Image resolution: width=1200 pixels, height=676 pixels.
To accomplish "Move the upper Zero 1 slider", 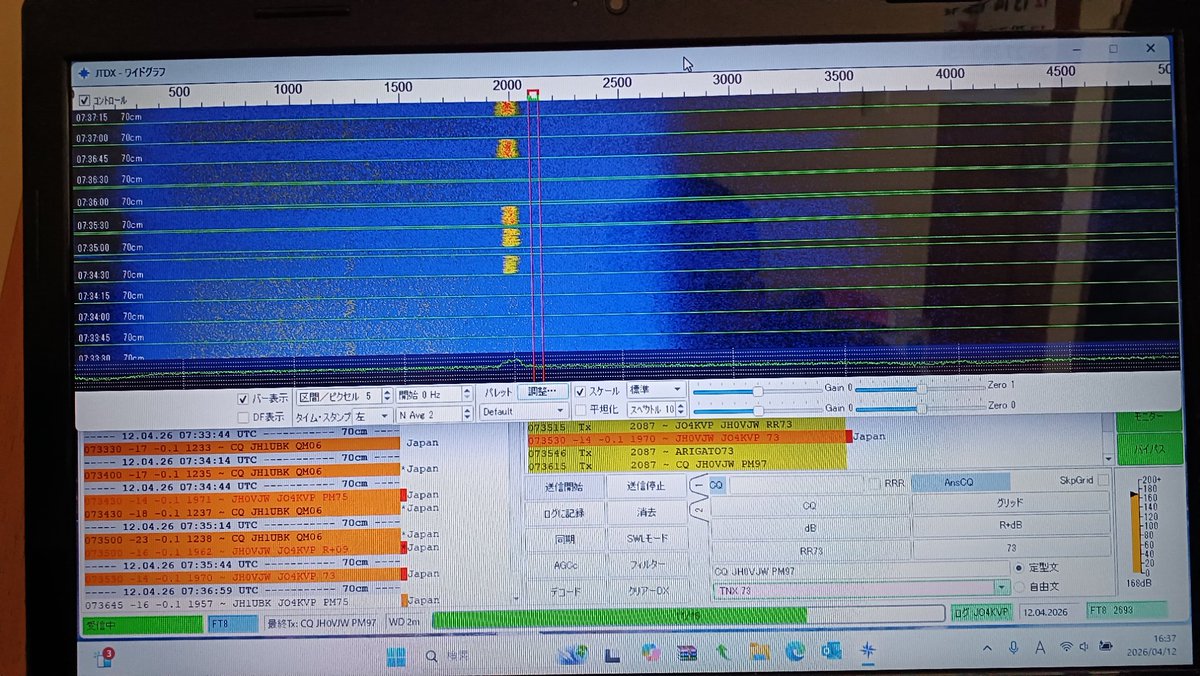I will (920, 388).
